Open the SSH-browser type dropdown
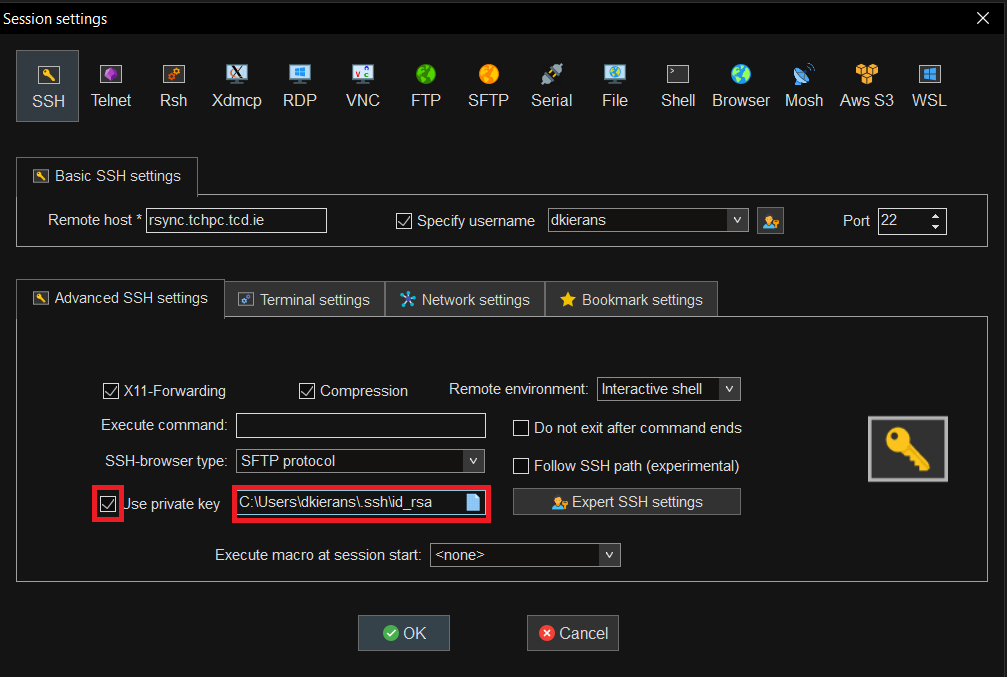 click(473, 461)
